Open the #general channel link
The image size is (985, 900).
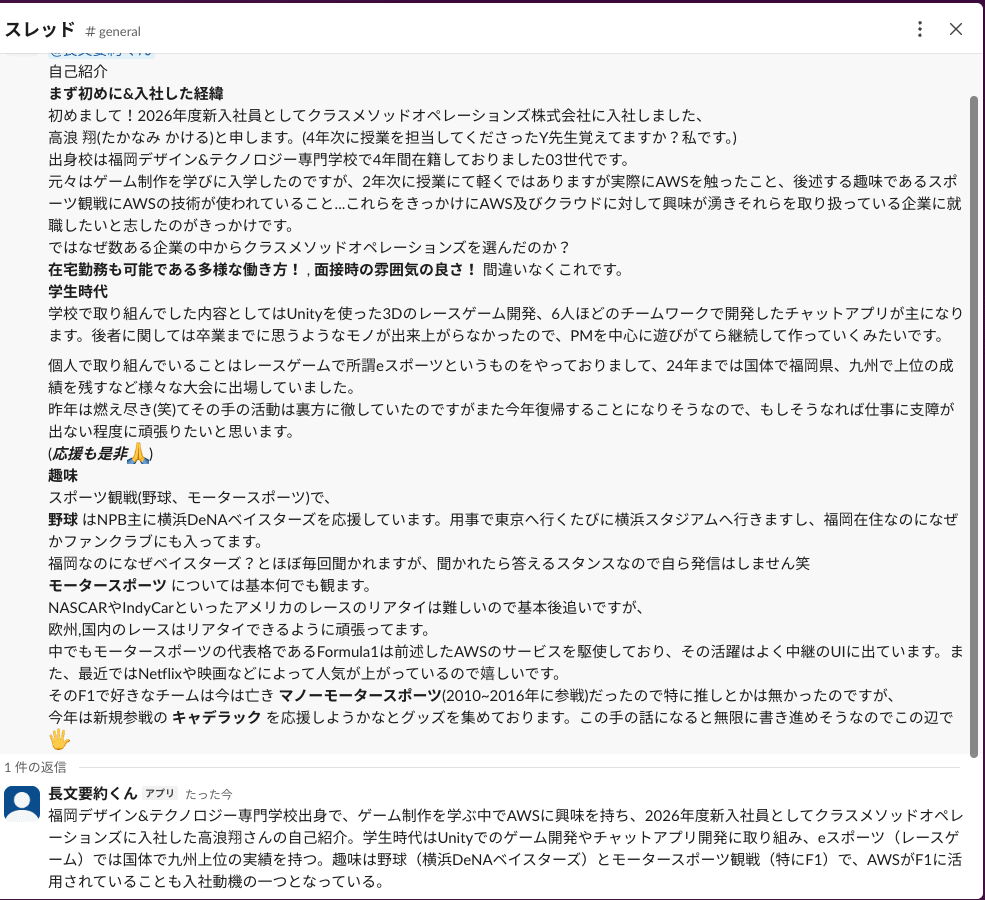[x=113, y=31]
